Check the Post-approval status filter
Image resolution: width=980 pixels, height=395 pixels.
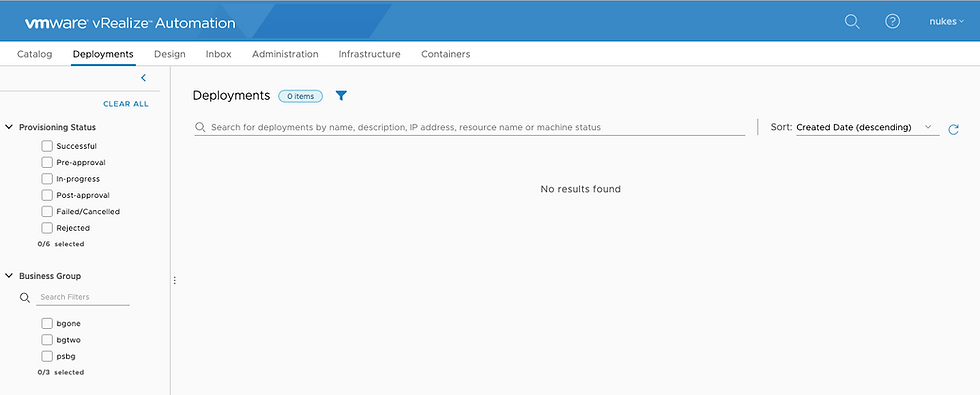(47, 195)
